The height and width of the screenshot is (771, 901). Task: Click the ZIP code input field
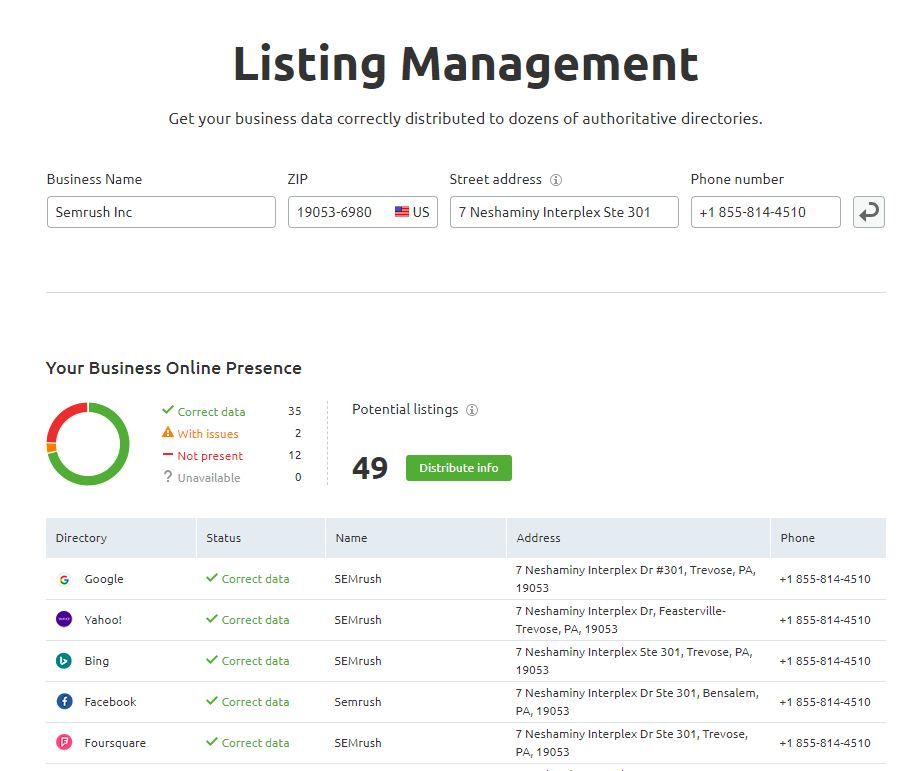(363, 212)
